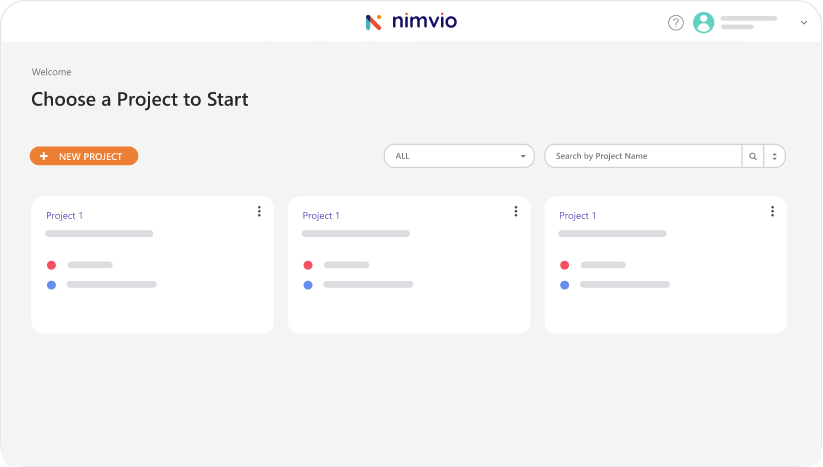Image resolution: width=823 pixels, height=467 pixels.
Task: Expand the user account chevron menu
Action: click(804, 23)
